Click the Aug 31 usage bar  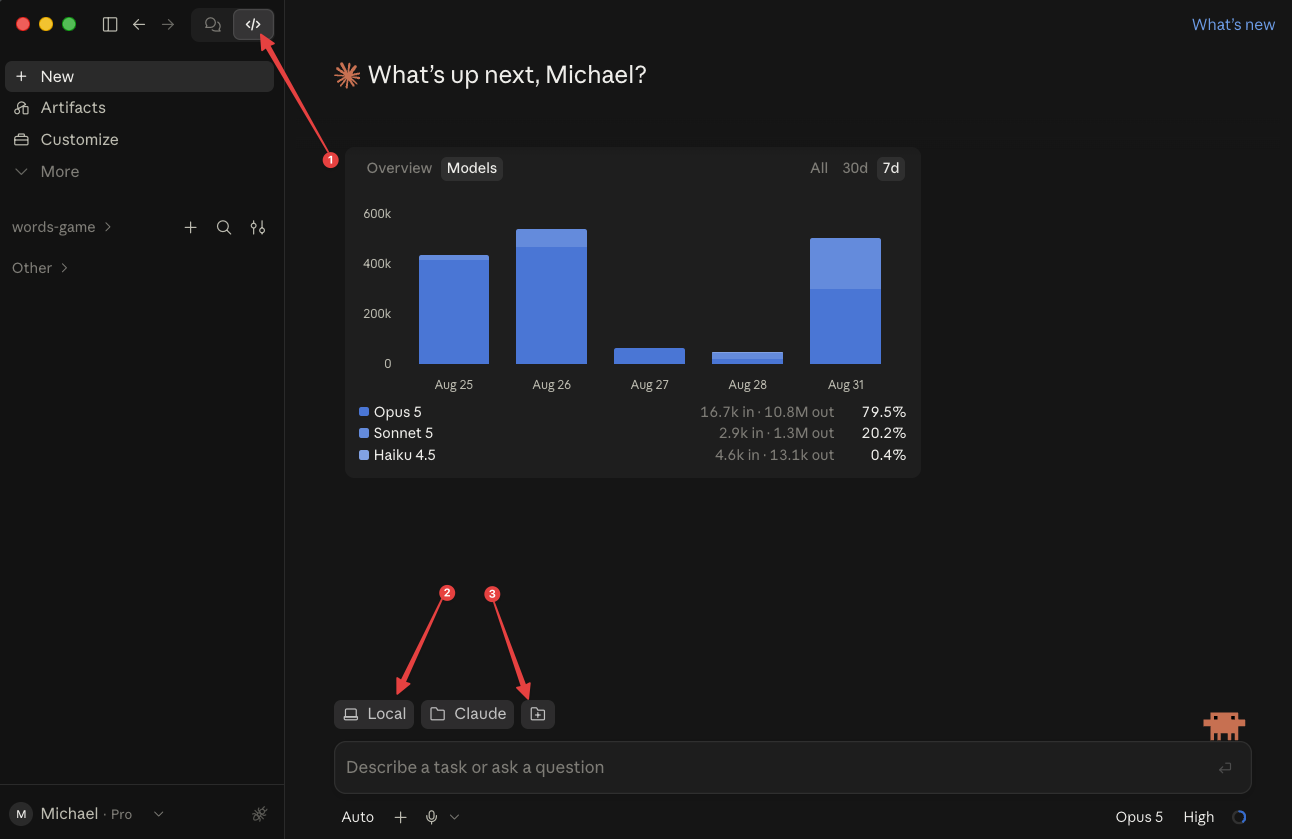[x=845, y=301]
